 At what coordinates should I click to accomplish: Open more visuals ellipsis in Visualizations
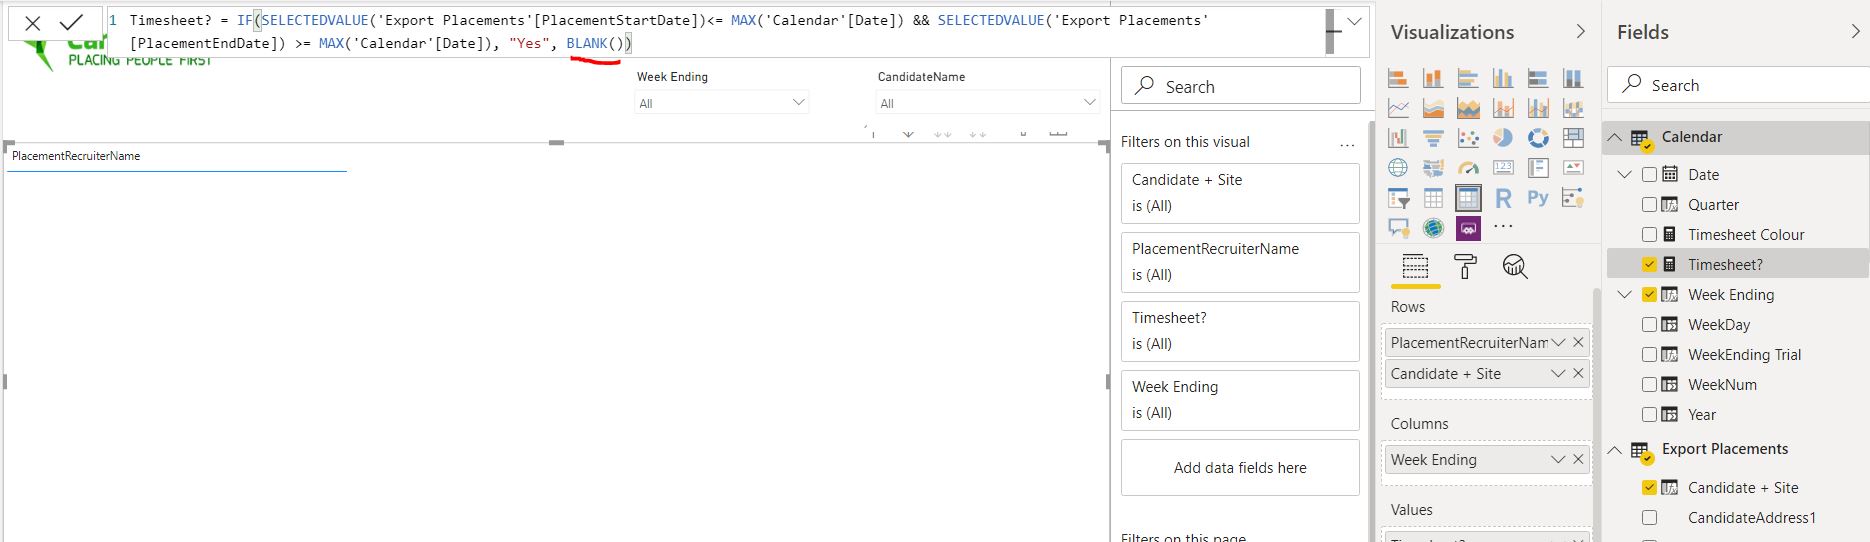[1503, 227]
